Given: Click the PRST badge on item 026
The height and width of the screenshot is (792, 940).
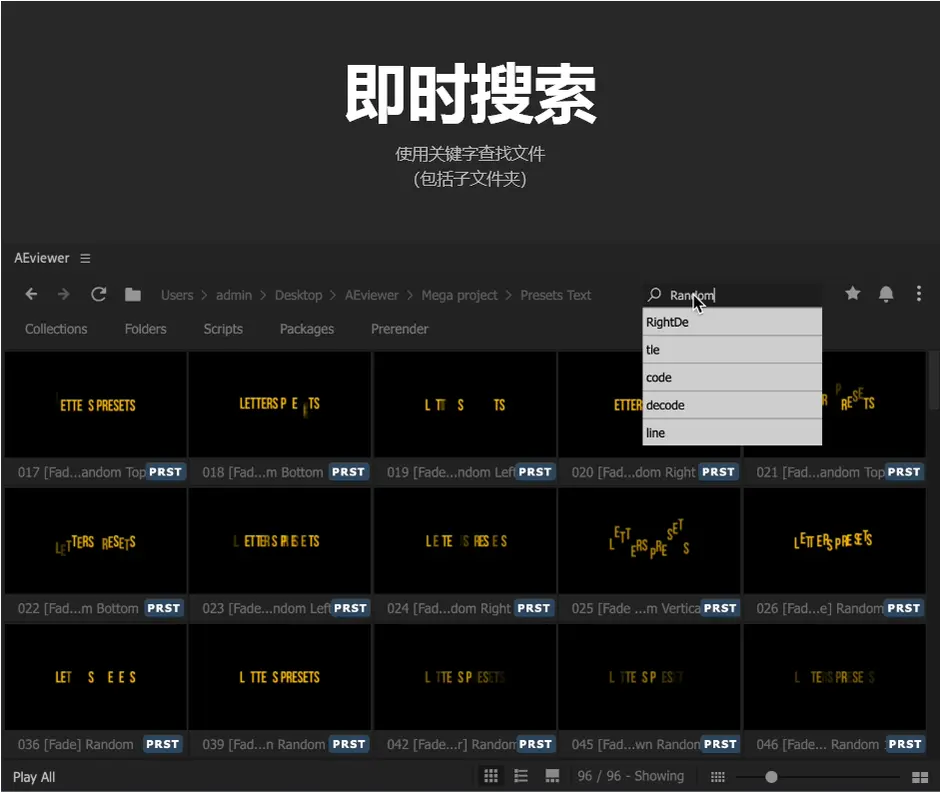Looking at the screenshot, I should tap(904, 608).
